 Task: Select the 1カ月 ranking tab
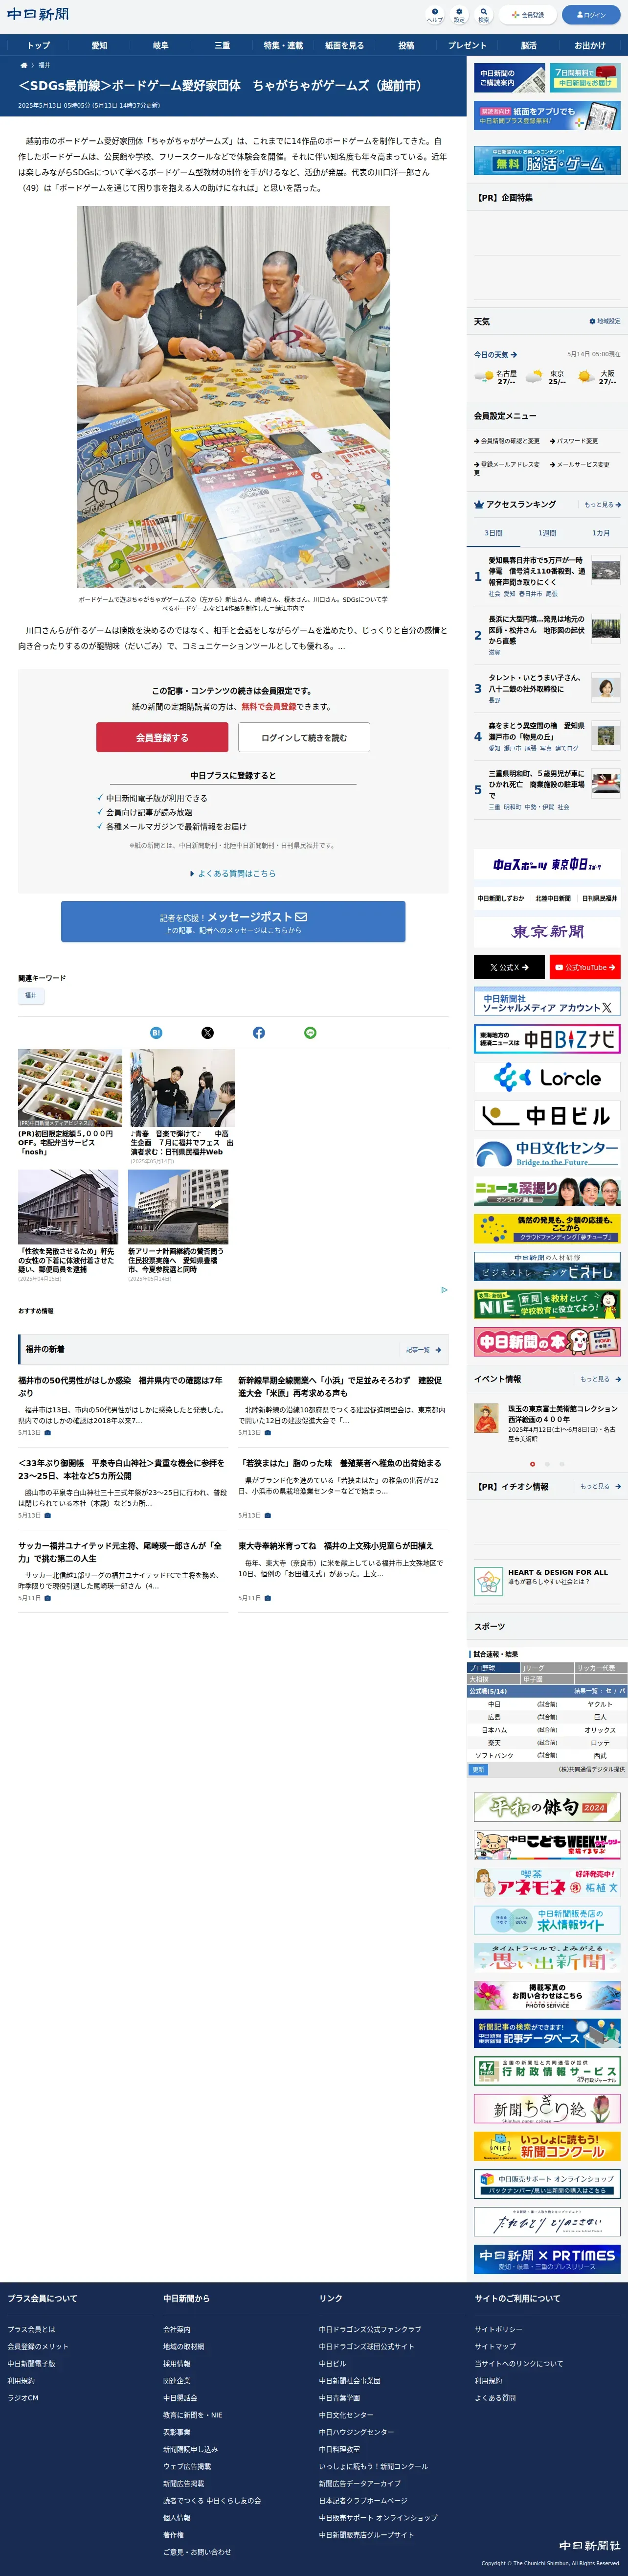pyautogui.click(x=600, y=533)
